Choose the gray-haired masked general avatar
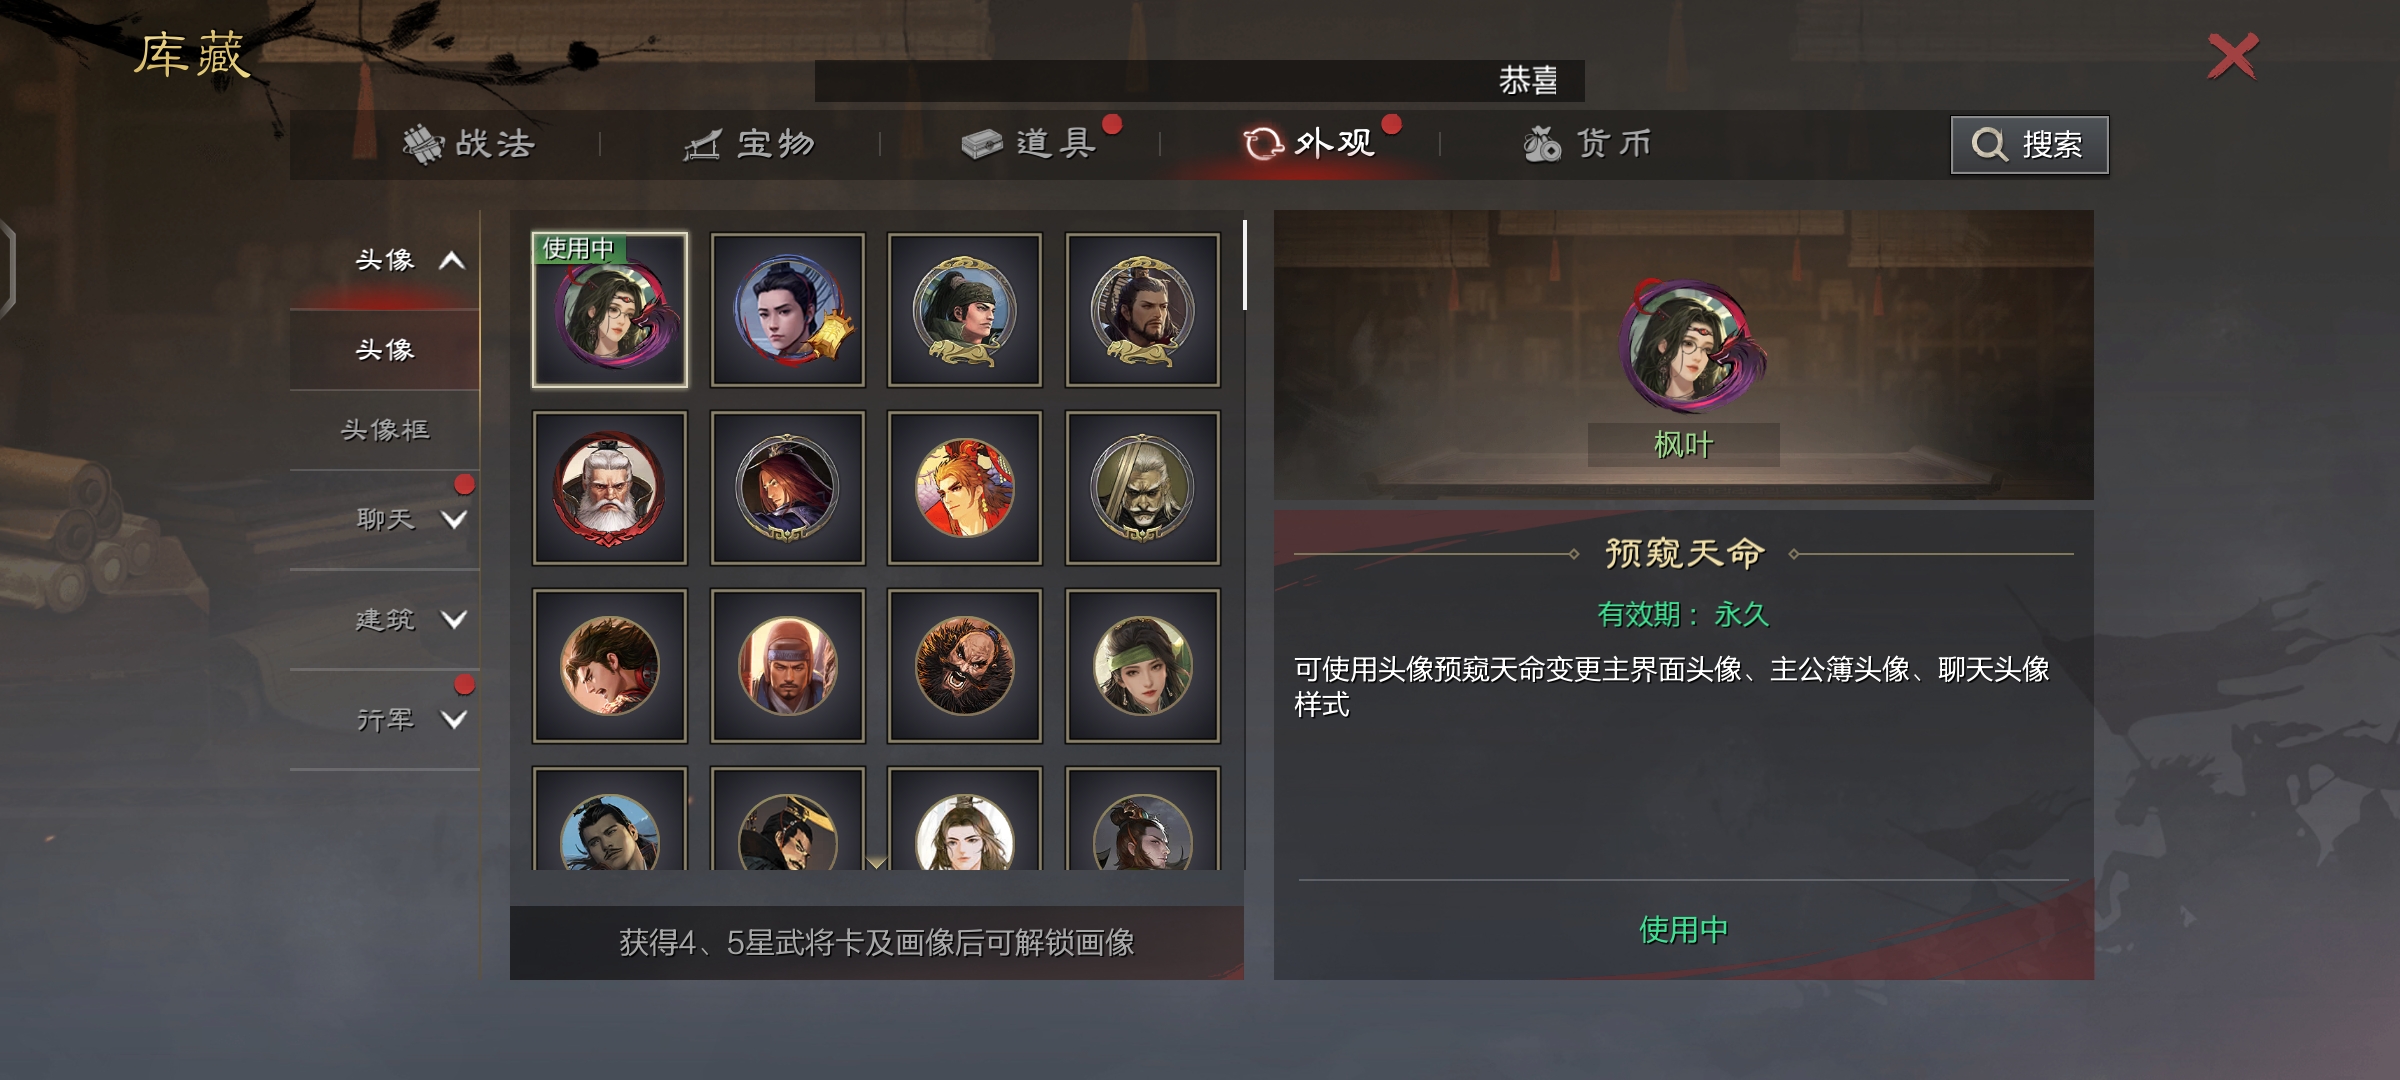The height and width of the screenshot is (1080, 2400). pyautogui.click(x=1142, y=488)
